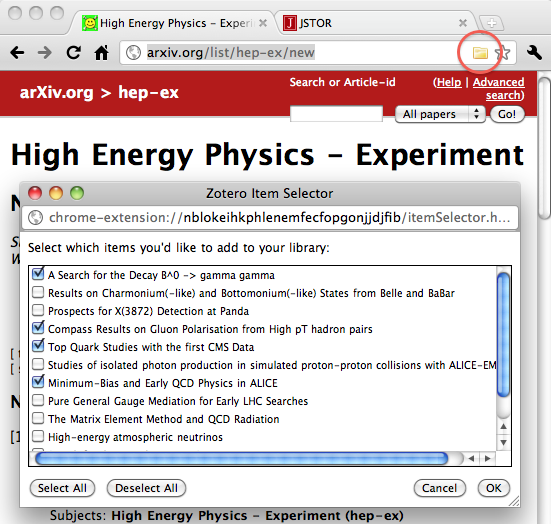Screen dimensions: 551x524
Task: Select the High Energy Physics tab
Action: (175, 23)
